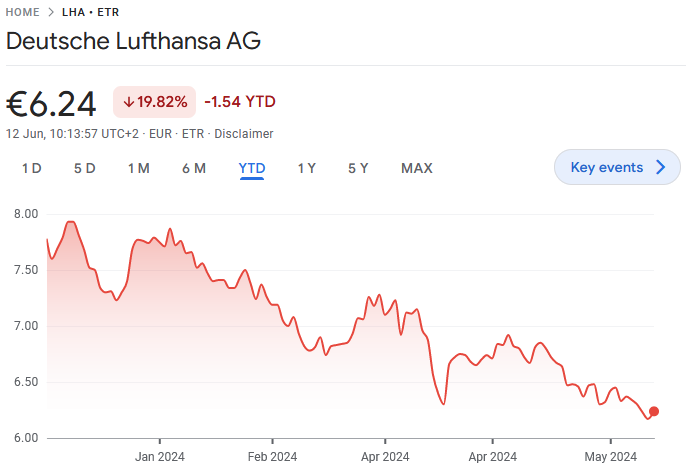This screenshot has width=686, height=469.
Task: Click the Jan 2024 axis label
Action: coord(160,456)
